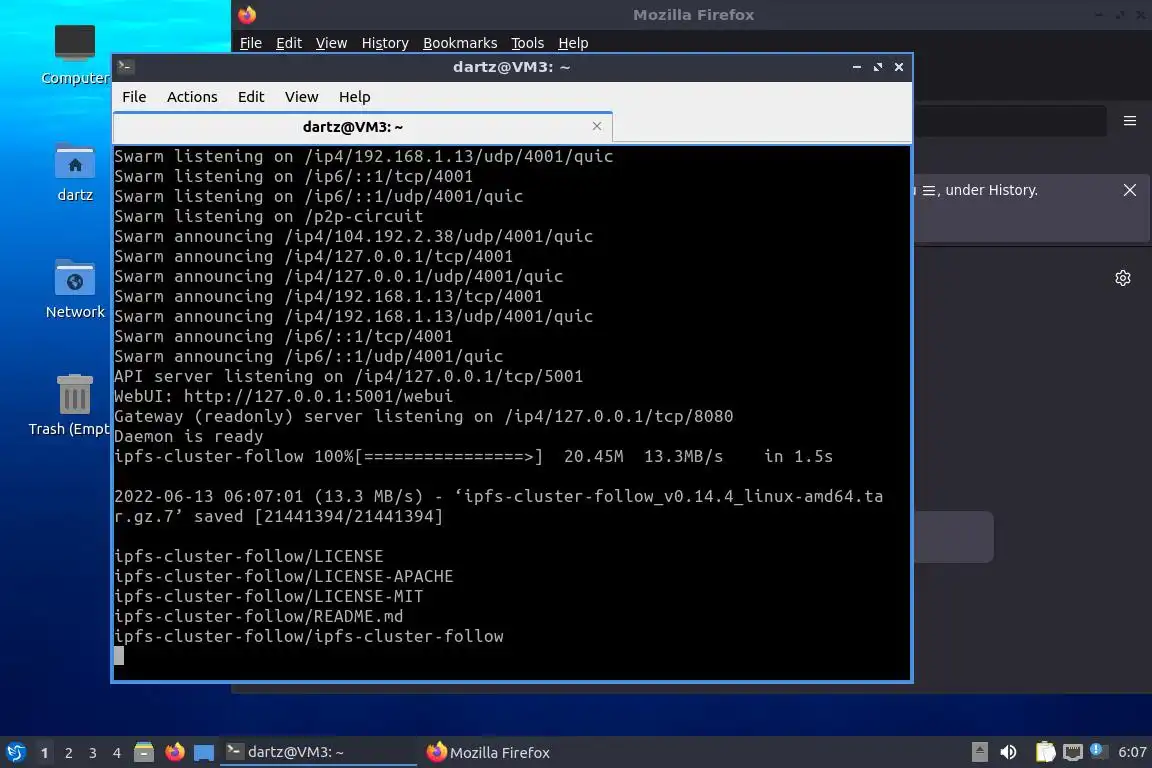Switch to workspace 2
Viewport: 1152px width, 768px height.
click(x=69, y=753)
